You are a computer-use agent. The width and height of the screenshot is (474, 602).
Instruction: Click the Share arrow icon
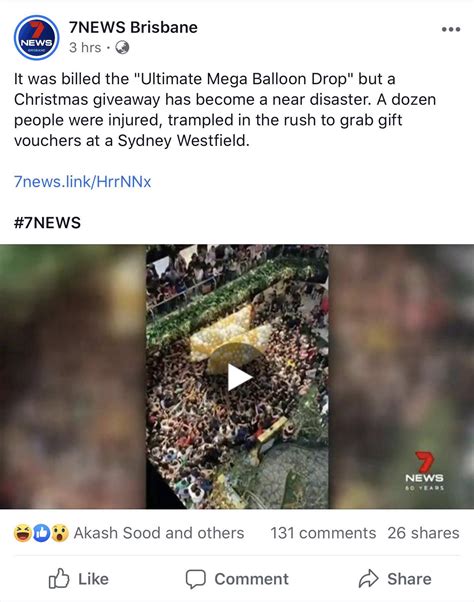pos(368,579)
